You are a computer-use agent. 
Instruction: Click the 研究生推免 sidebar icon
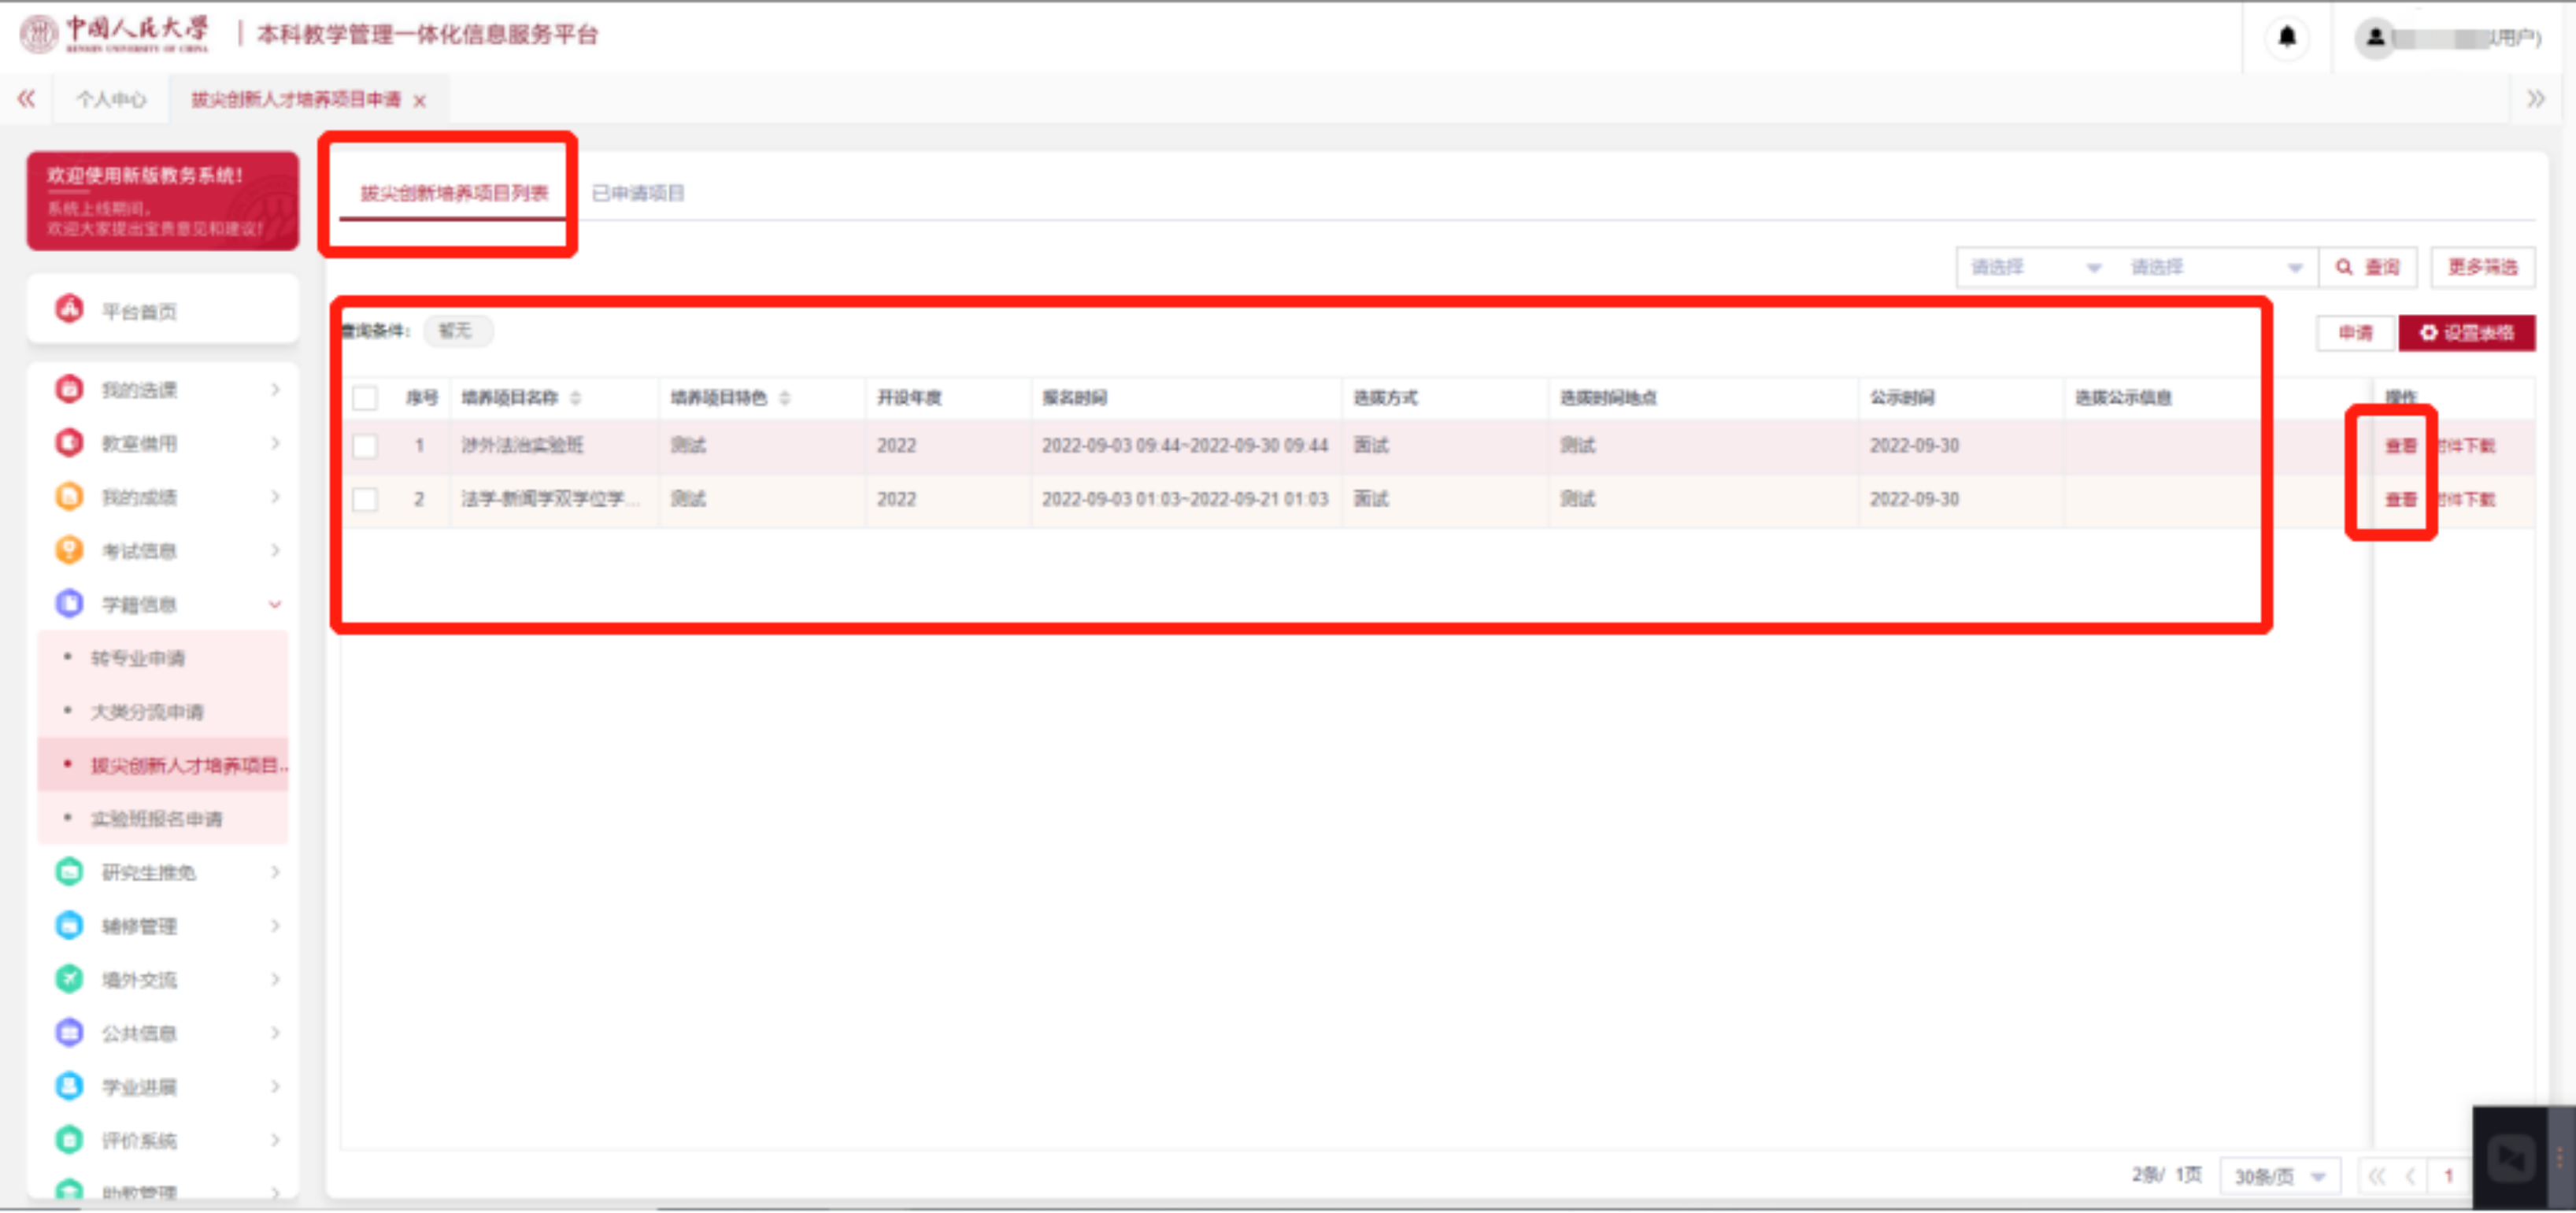pos(69,872)
